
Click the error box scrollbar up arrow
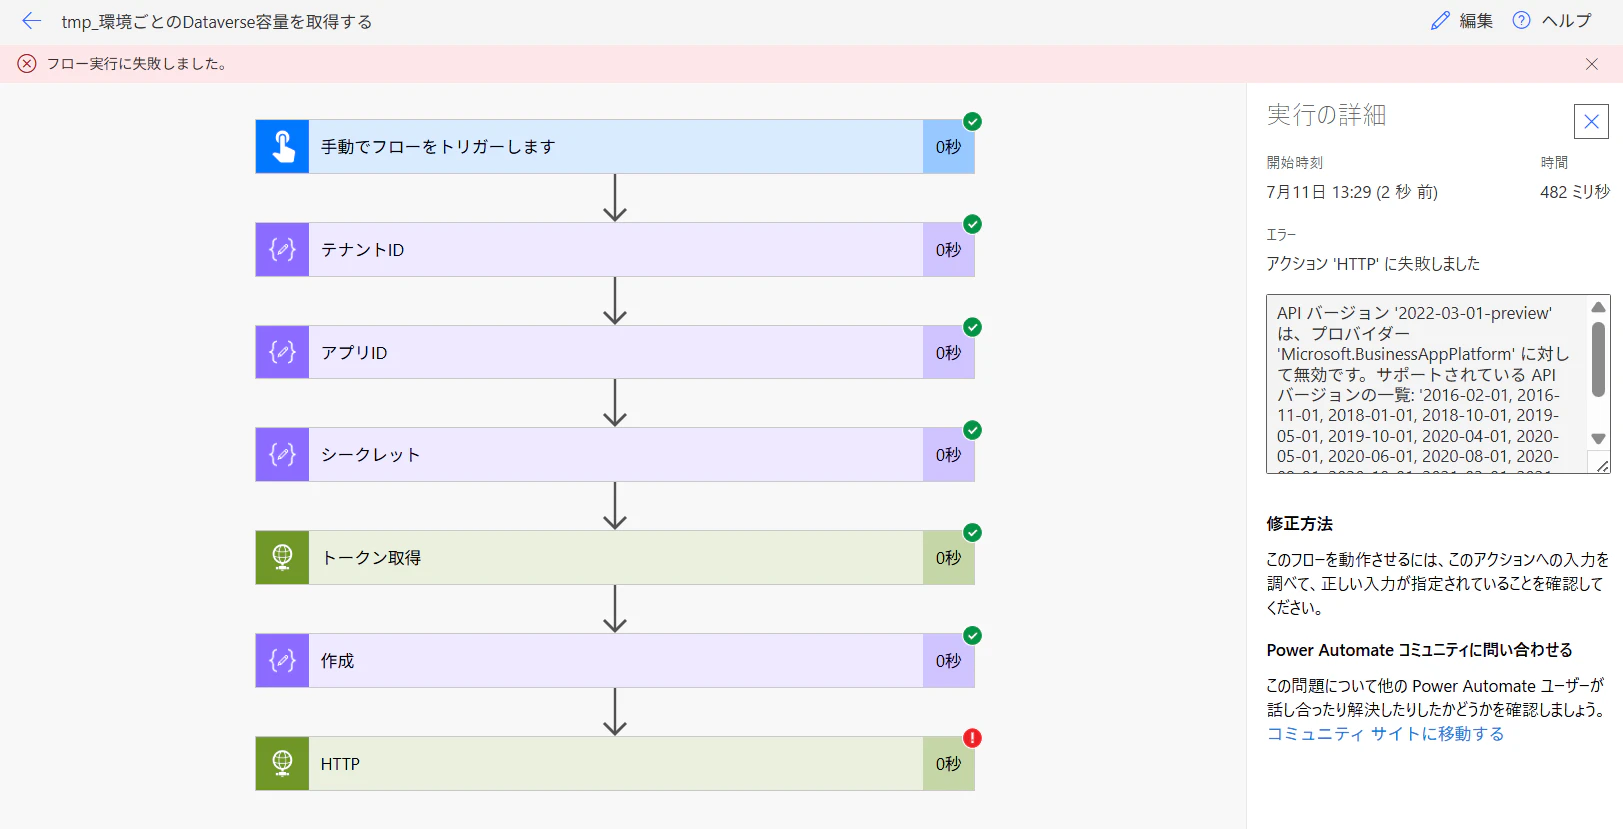1598,307
